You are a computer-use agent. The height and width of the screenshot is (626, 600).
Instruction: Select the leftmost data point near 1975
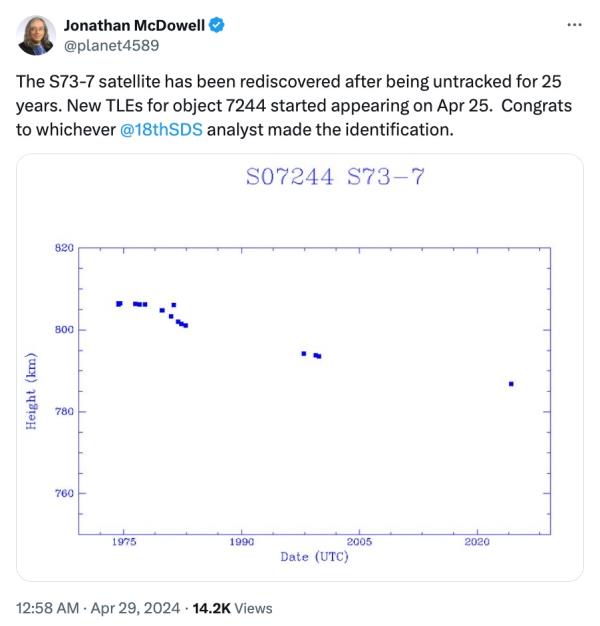pos(119,303)
